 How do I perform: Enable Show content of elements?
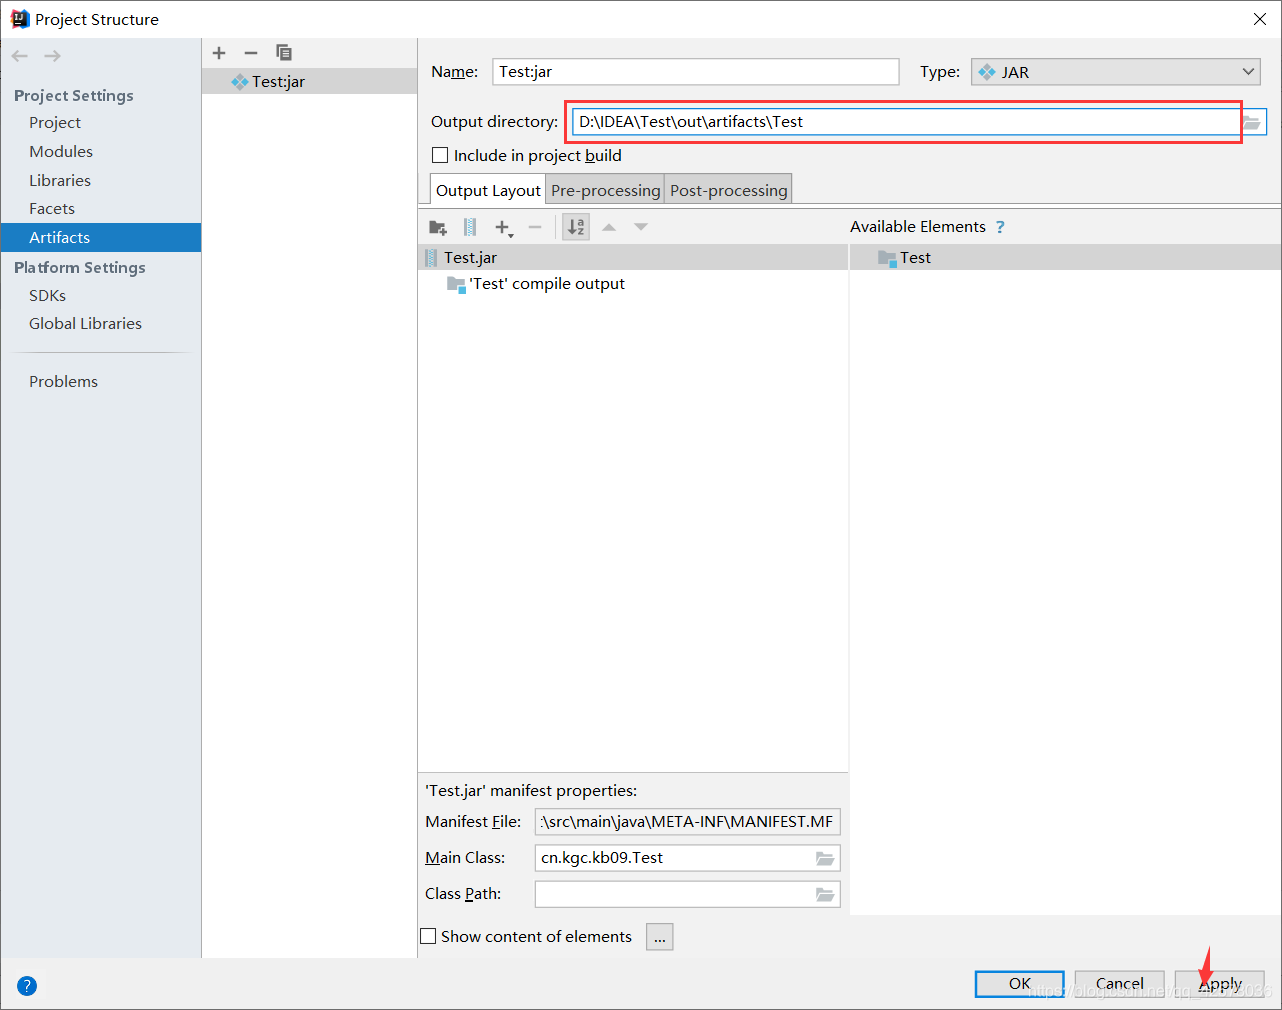click(x=428, y=936)
